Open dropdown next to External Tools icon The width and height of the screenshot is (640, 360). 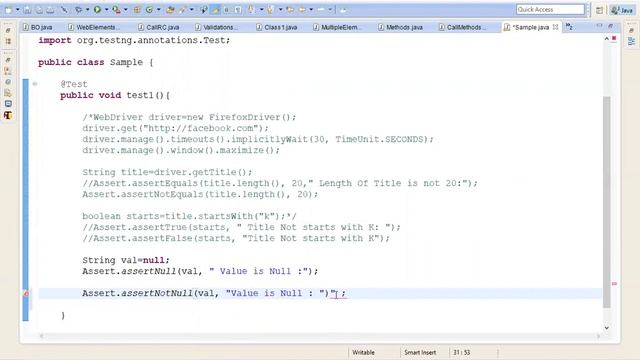coord(126,9)
